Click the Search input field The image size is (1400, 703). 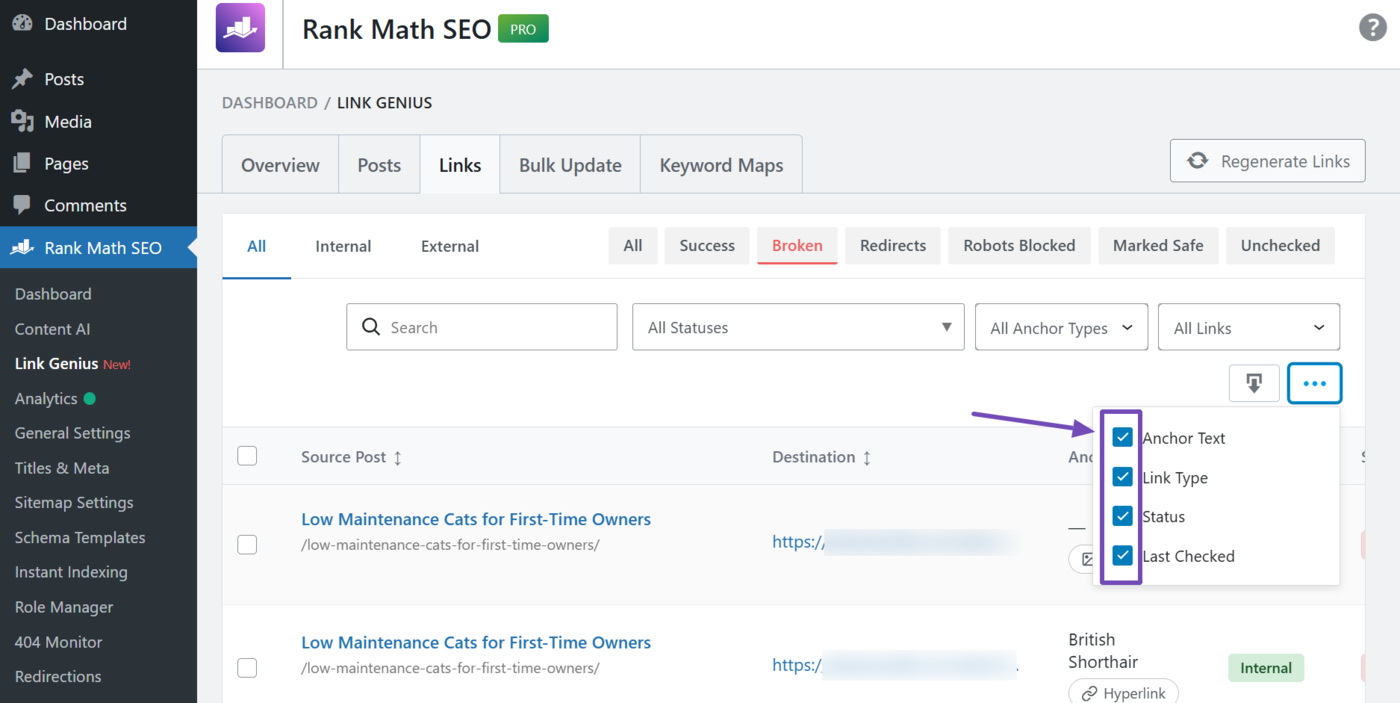[482, 327]
